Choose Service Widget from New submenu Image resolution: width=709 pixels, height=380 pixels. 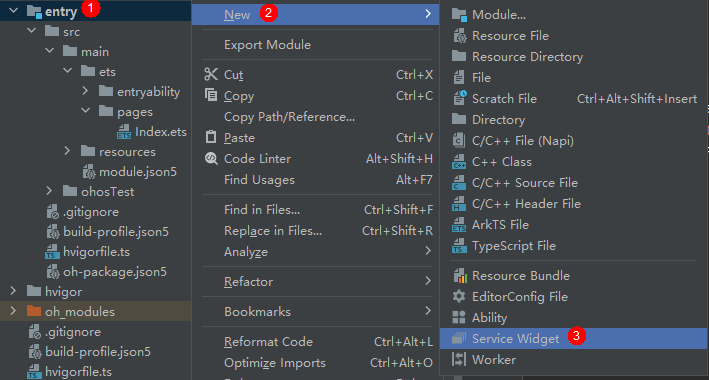[573, 338]
